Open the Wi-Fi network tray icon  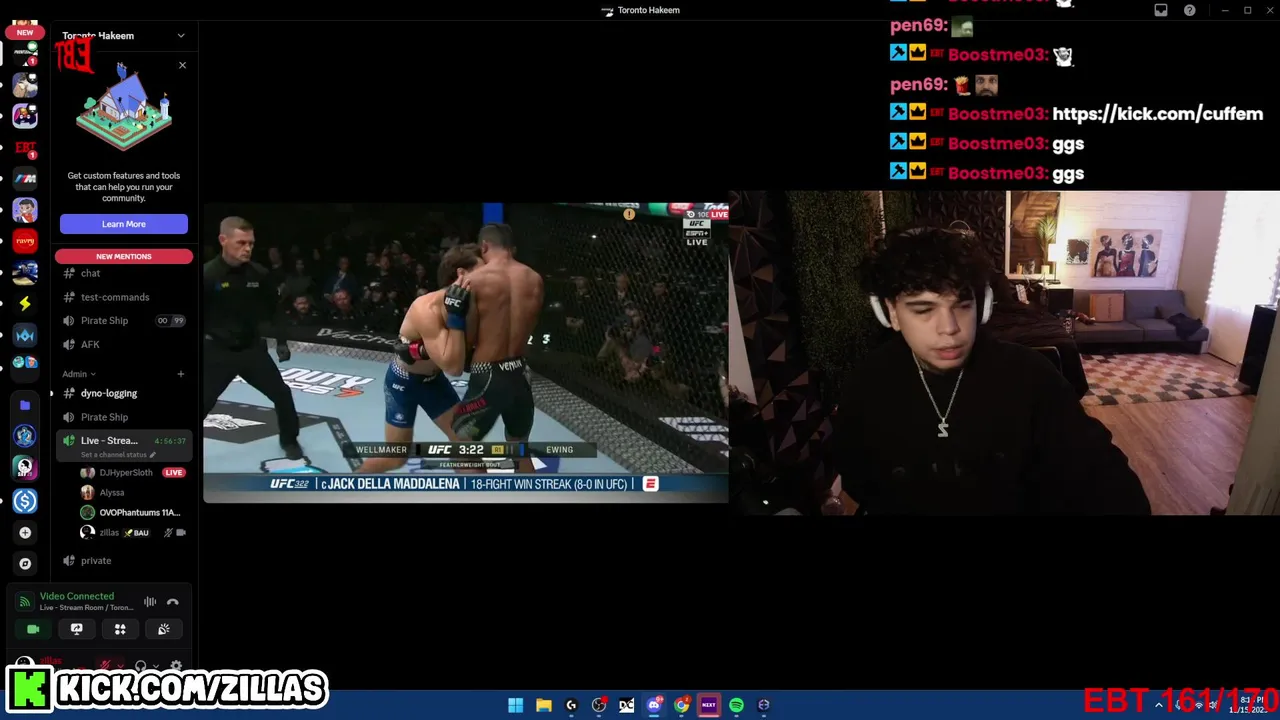1199,705
